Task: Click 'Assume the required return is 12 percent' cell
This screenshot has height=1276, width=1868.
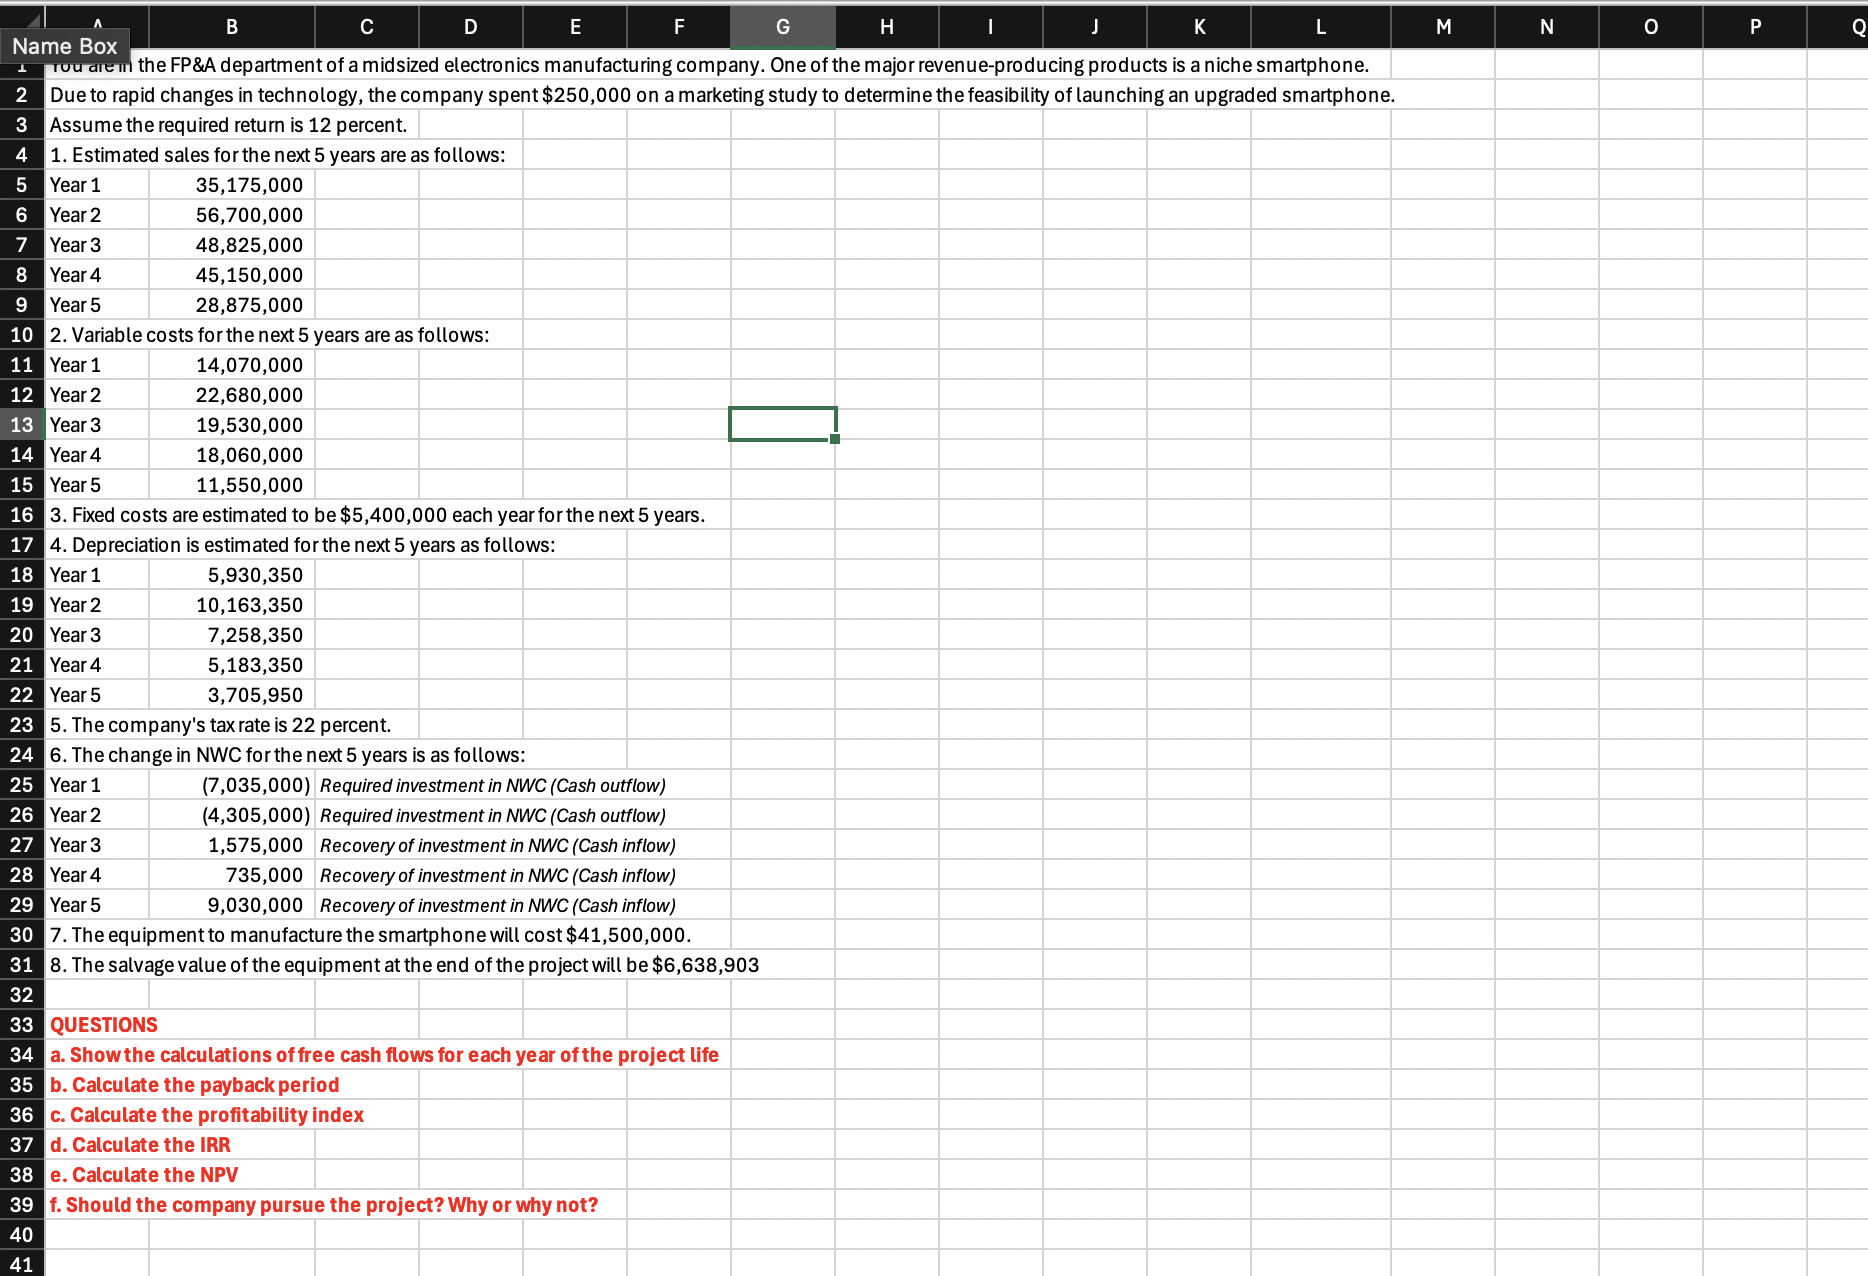Action: (x=229, y=125)
